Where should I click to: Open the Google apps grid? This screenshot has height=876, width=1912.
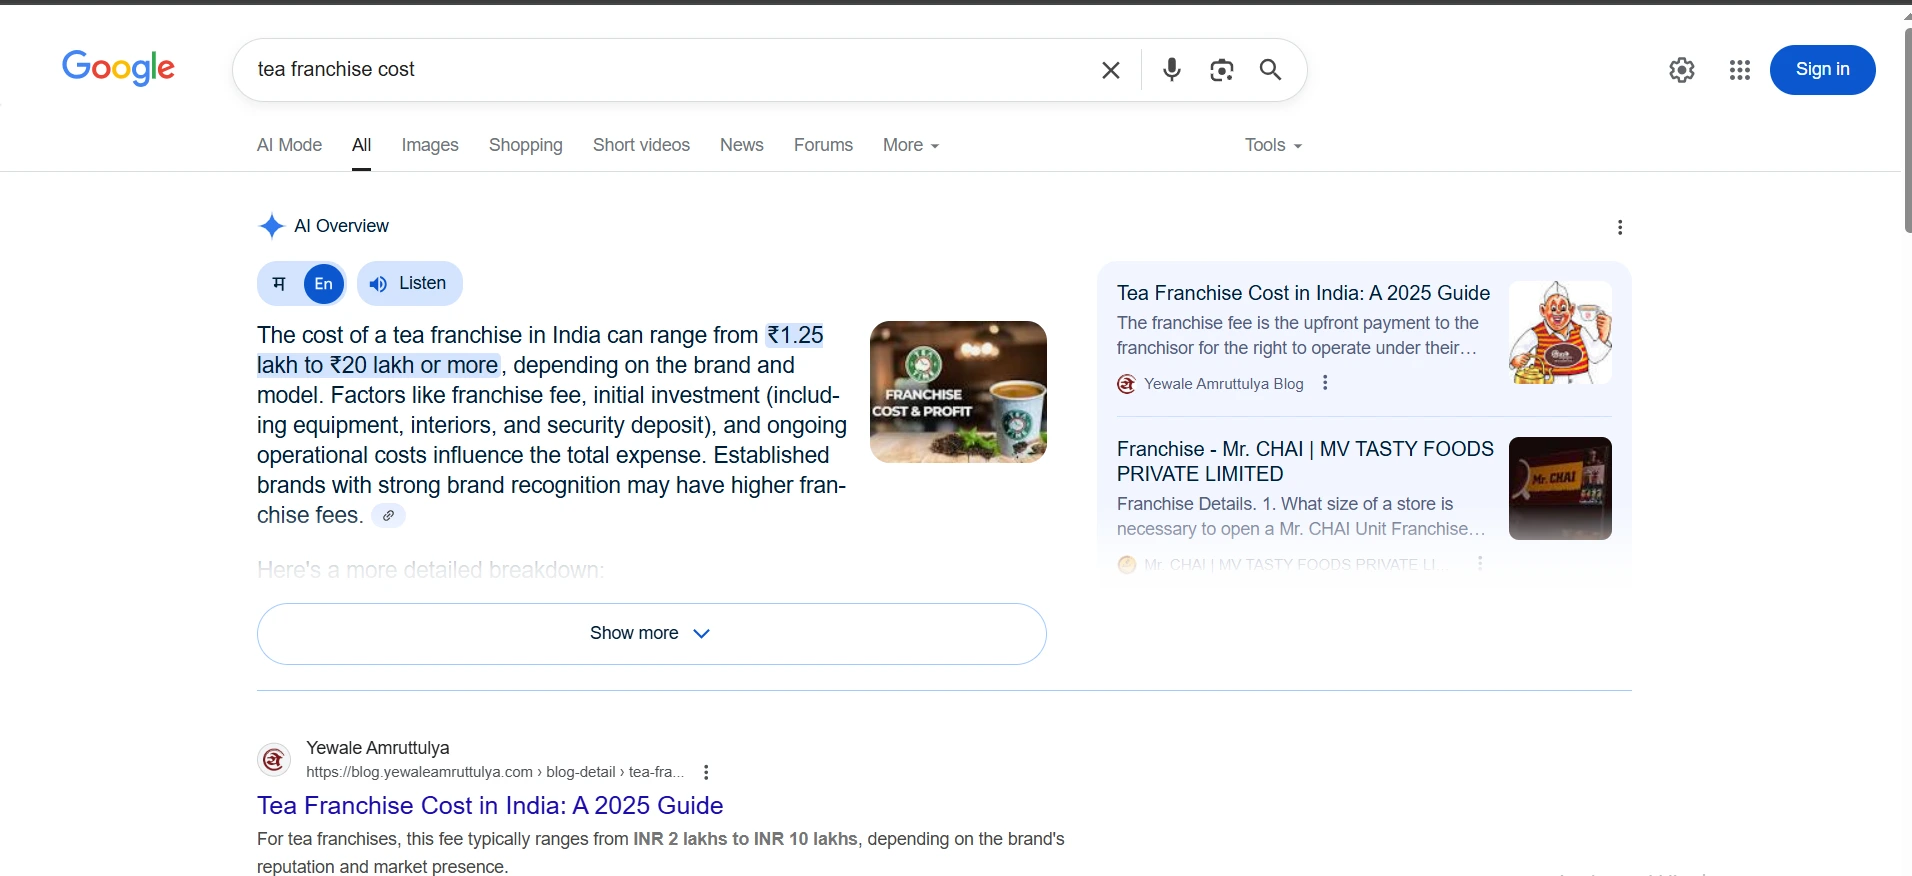pos(1740,70)
